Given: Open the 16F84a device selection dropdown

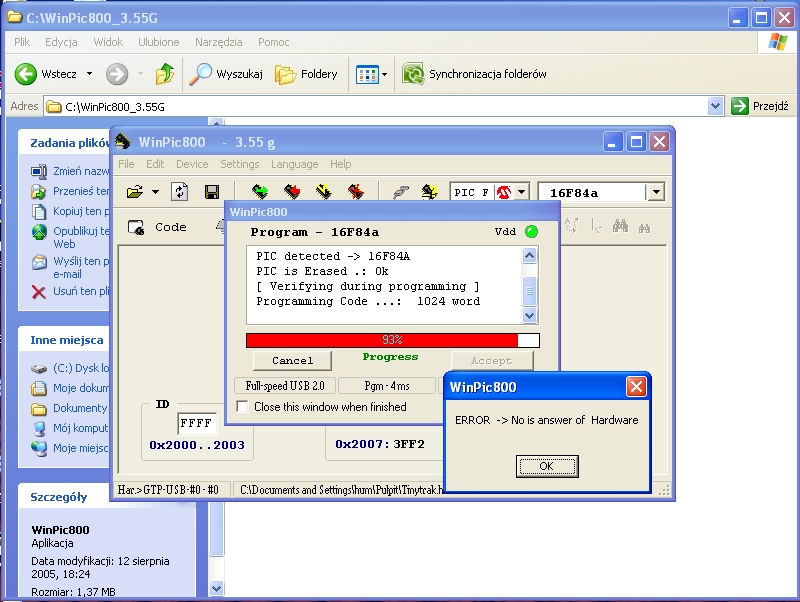Looking at the screenshot, I should 656,192.
